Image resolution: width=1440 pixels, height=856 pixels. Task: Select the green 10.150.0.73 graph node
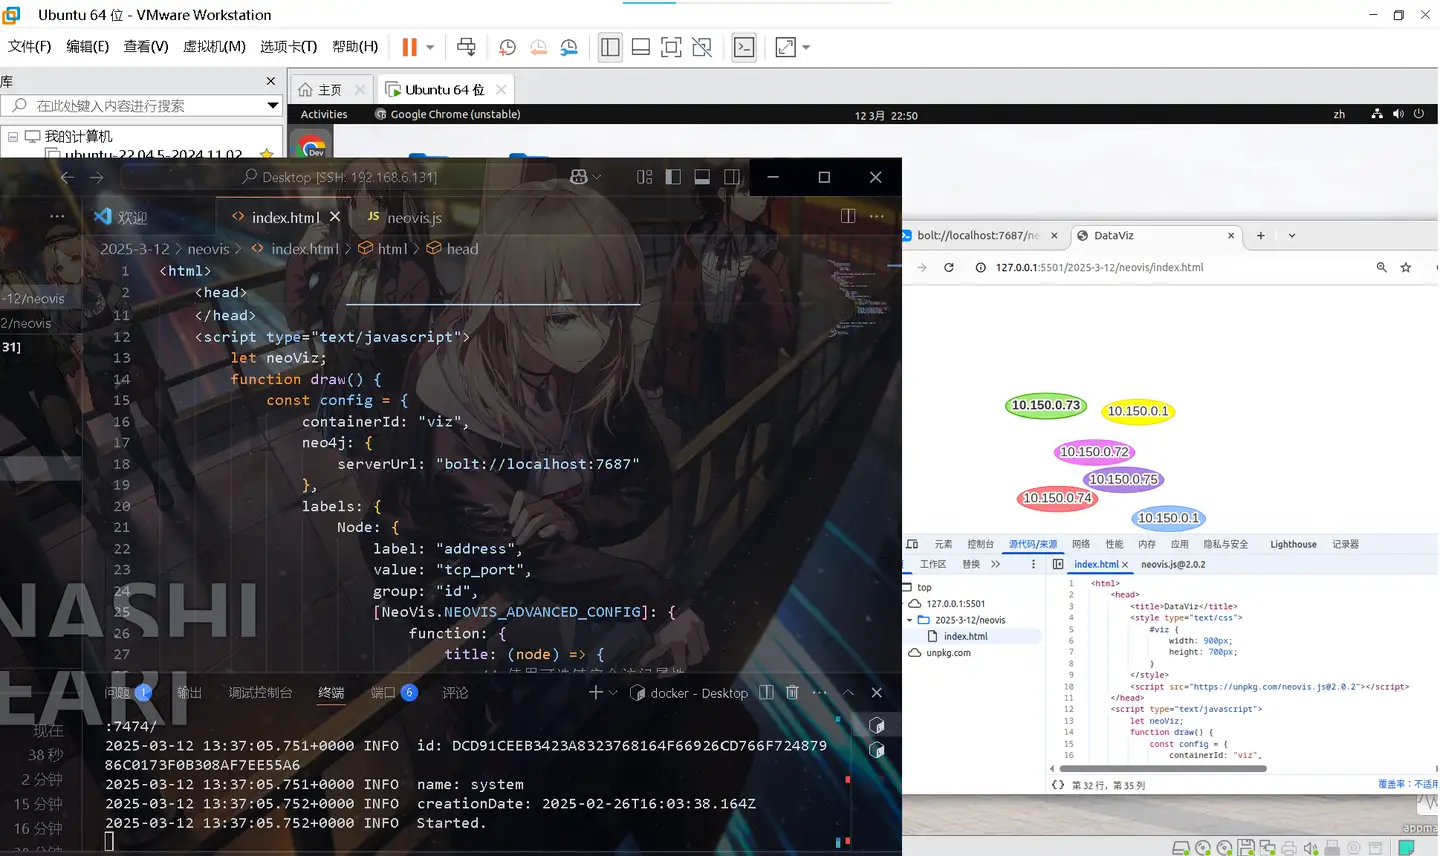1045,405
